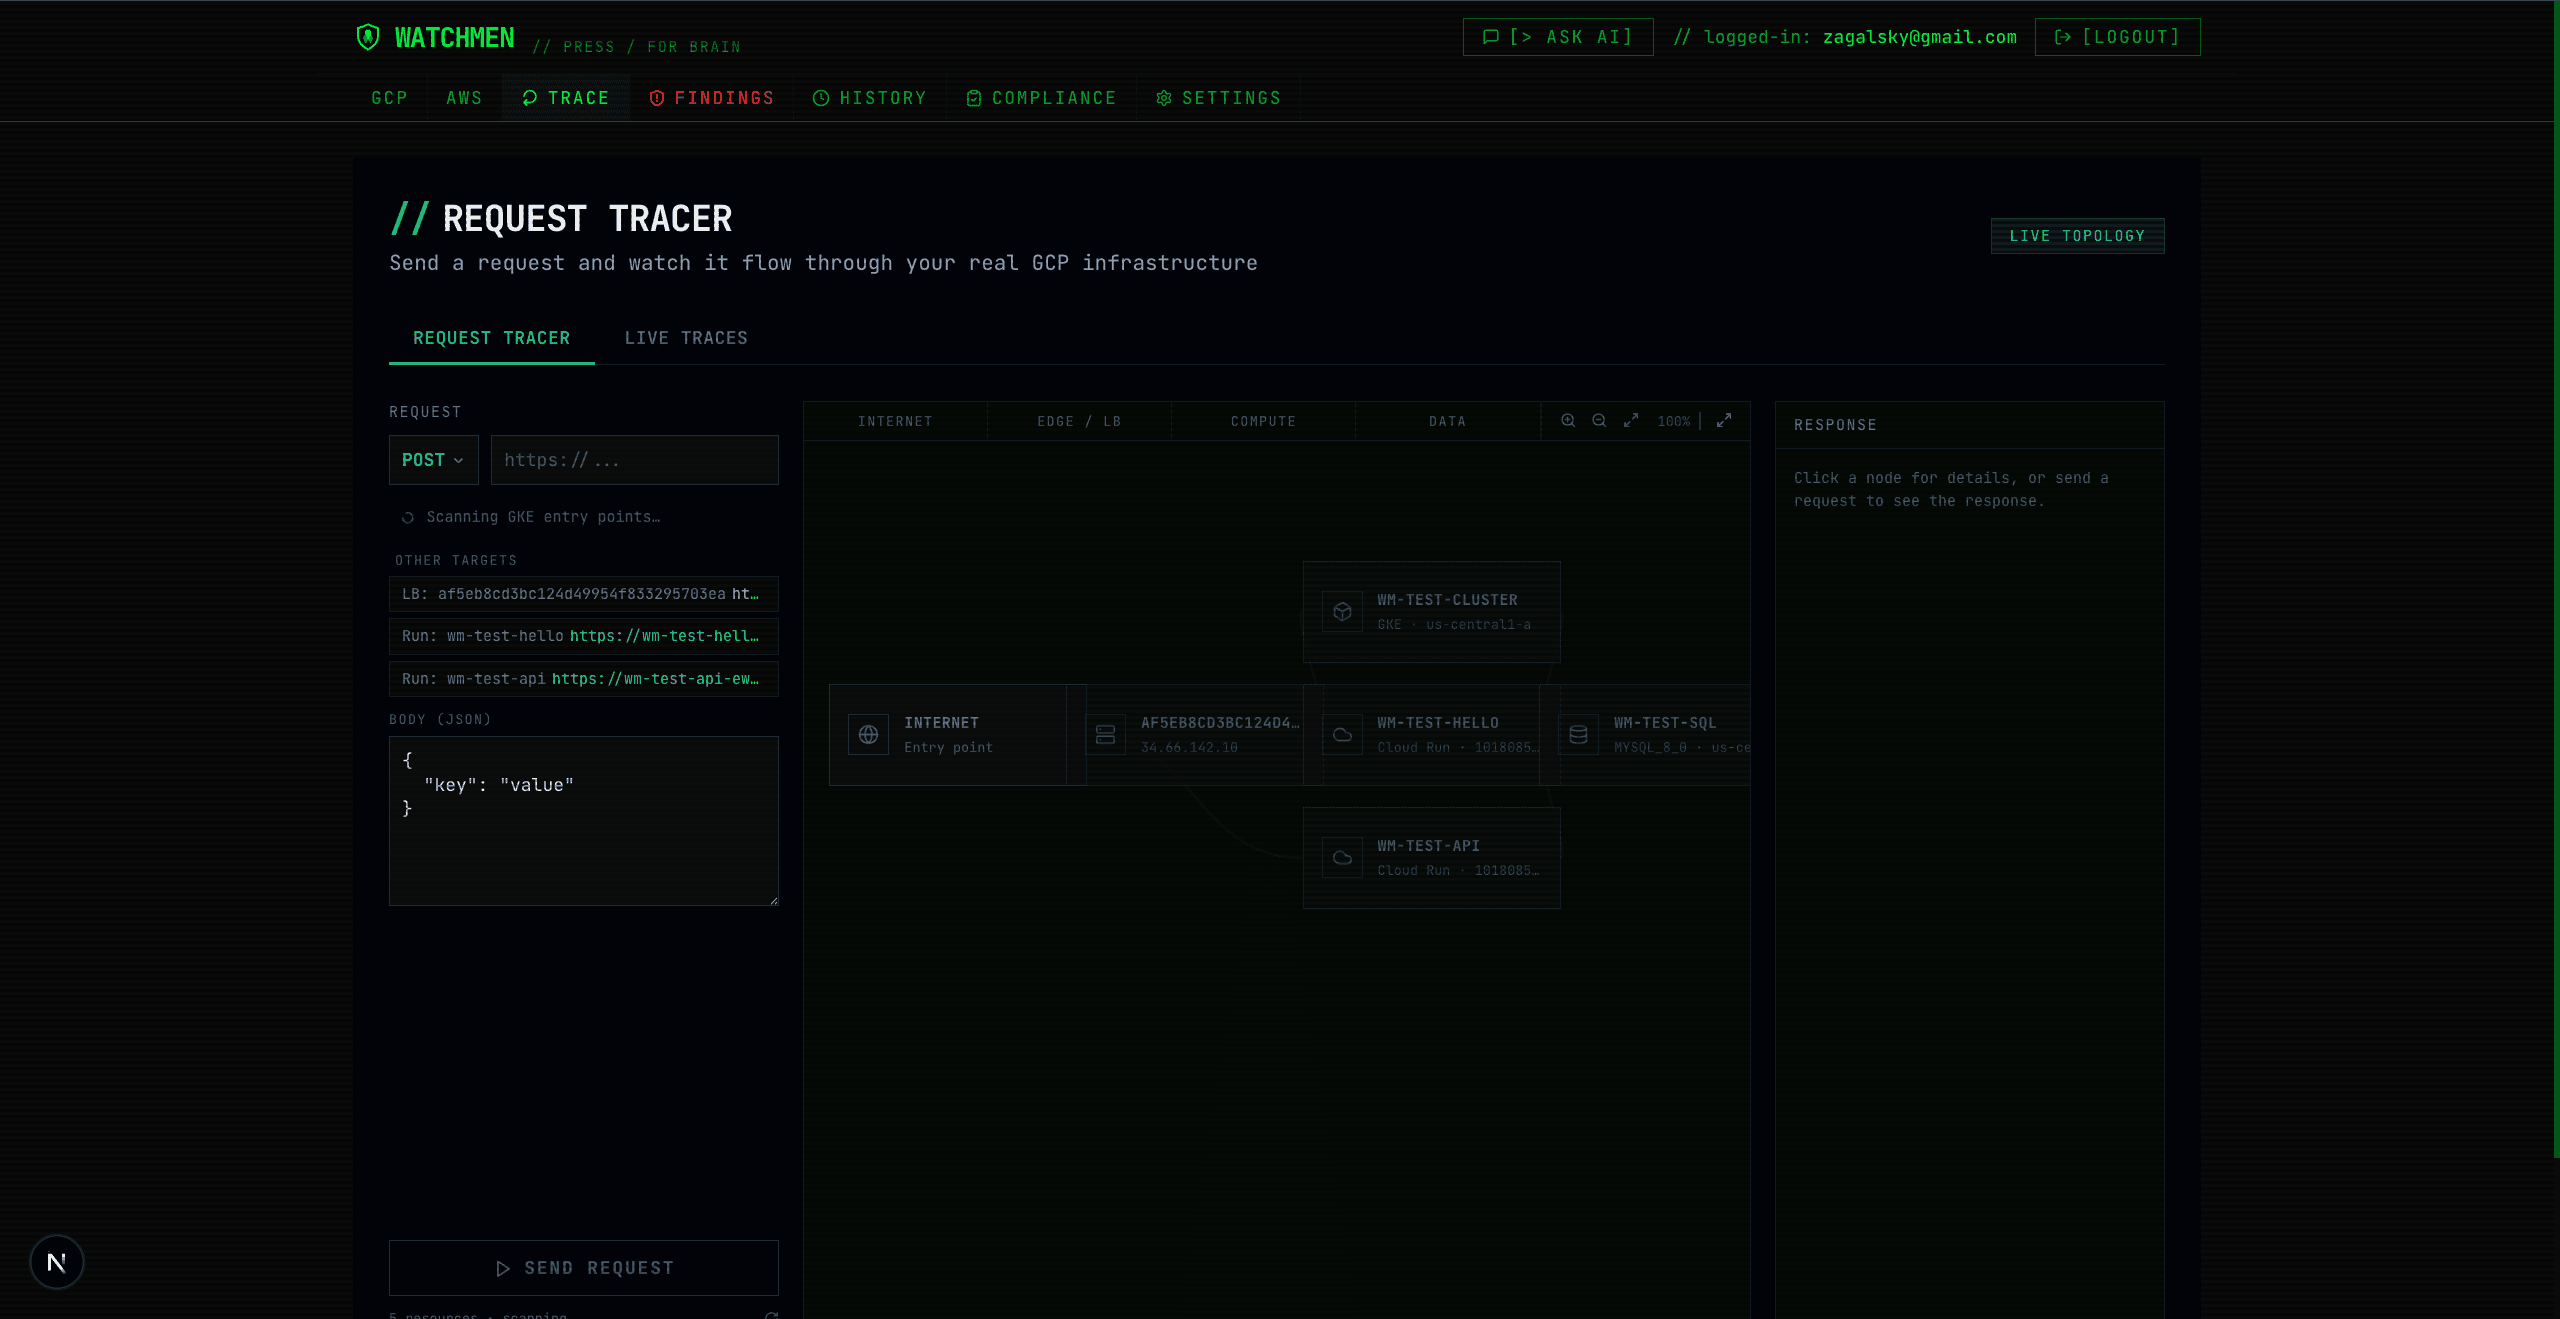Viewport: 2560px width, 1319px height.
Task: Zoom in on the topology canvas
Action: point(1568,421)
